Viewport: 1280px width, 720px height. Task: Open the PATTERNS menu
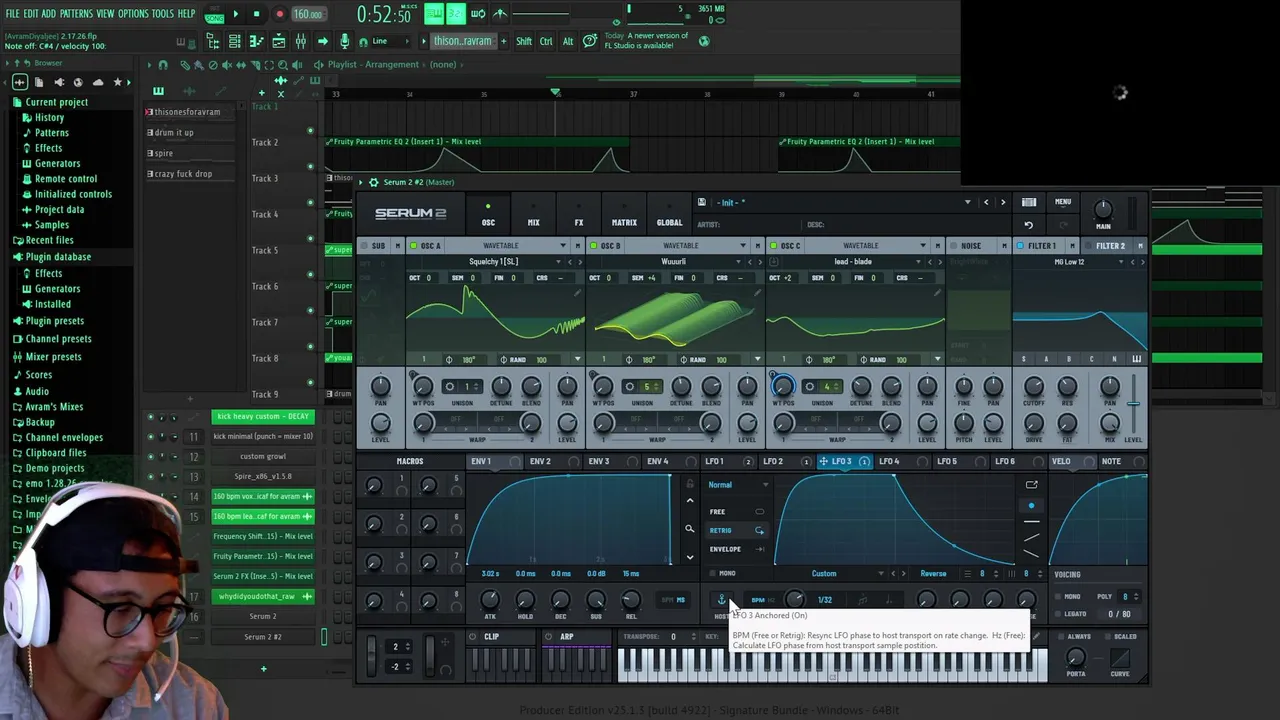tap(76, 14)
